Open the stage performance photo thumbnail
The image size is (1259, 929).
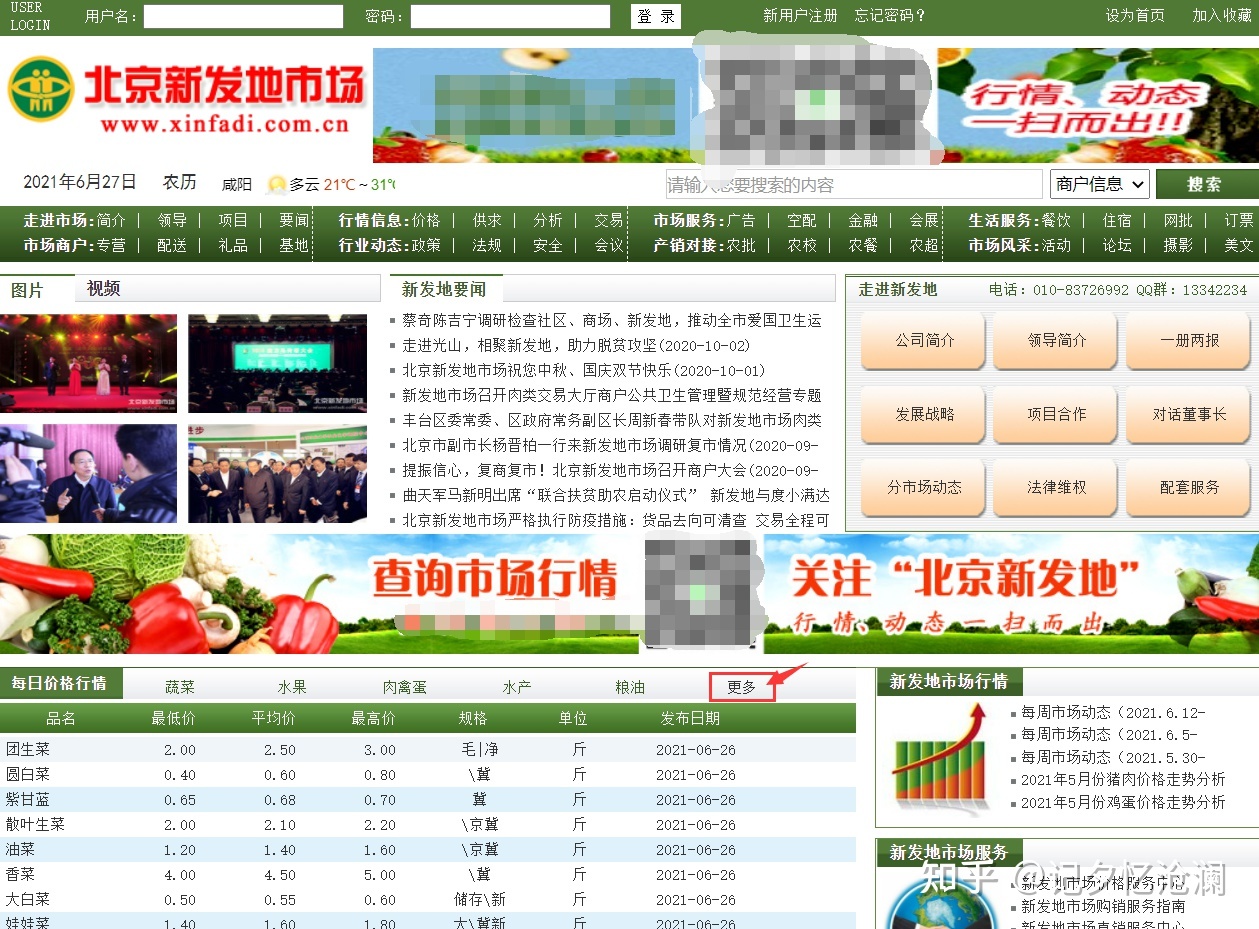click(x=88, y=363)
